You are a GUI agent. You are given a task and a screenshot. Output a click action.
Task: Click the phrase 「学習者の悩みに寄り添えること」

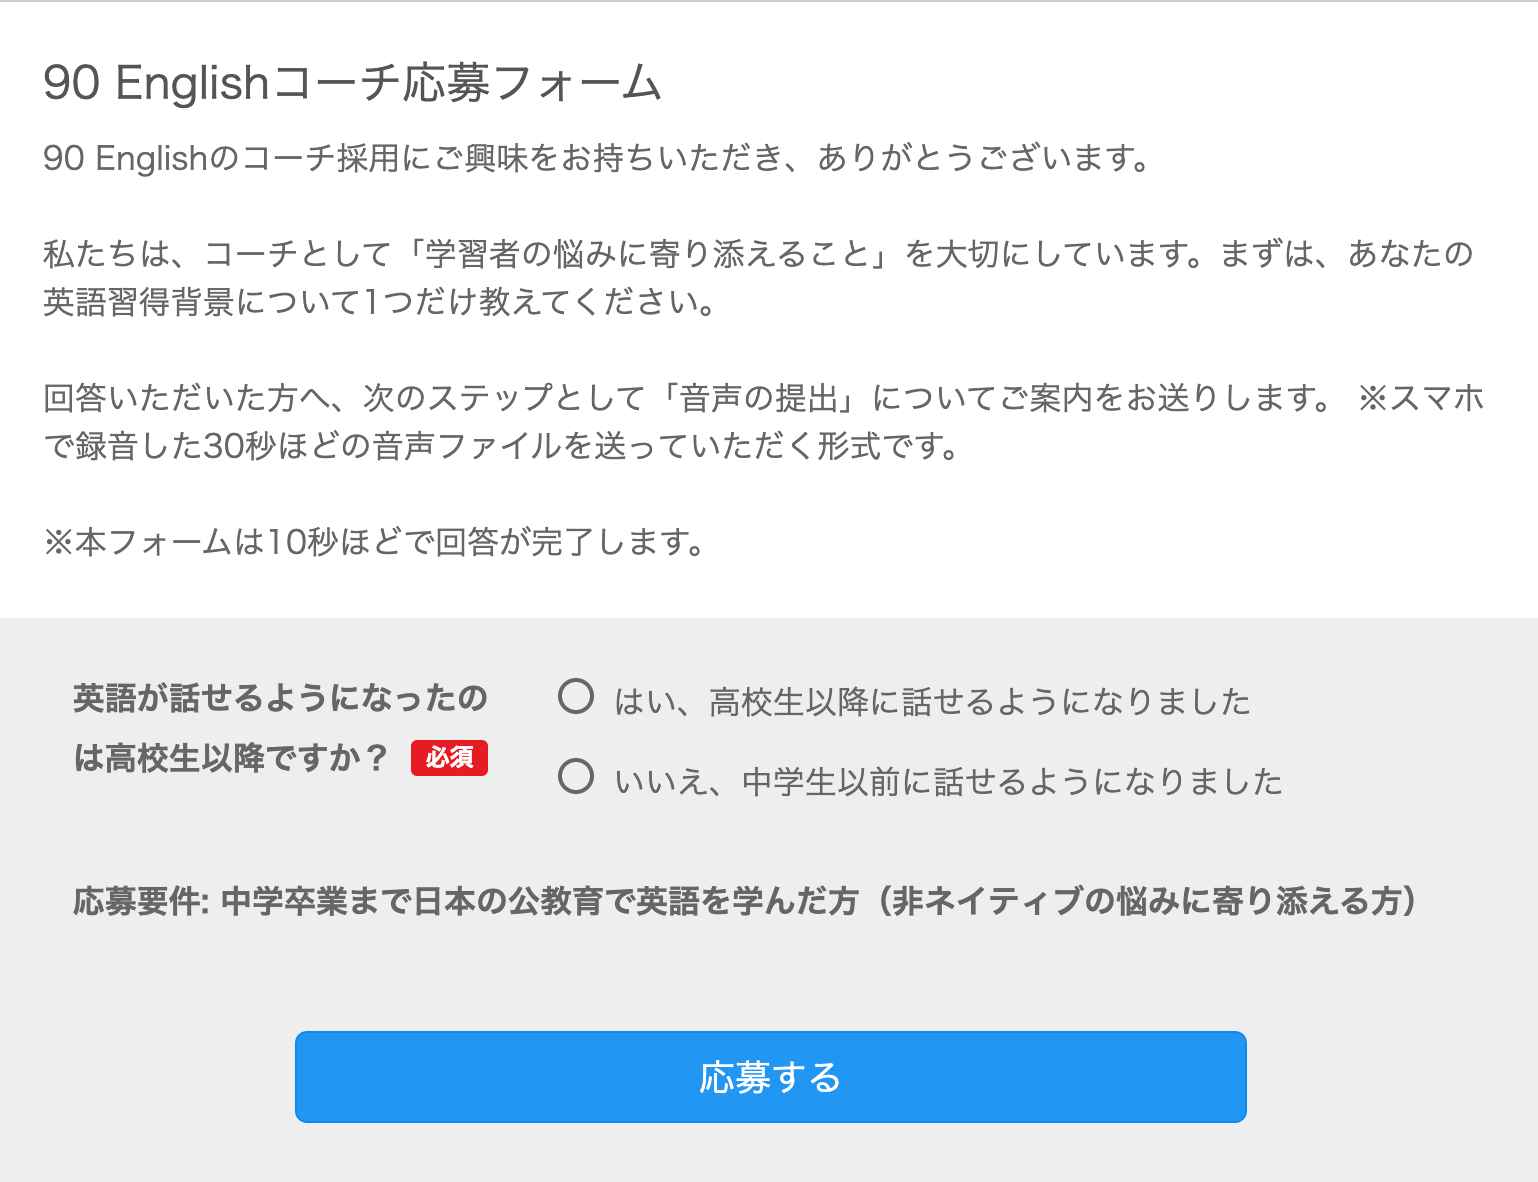coord(648,254)
